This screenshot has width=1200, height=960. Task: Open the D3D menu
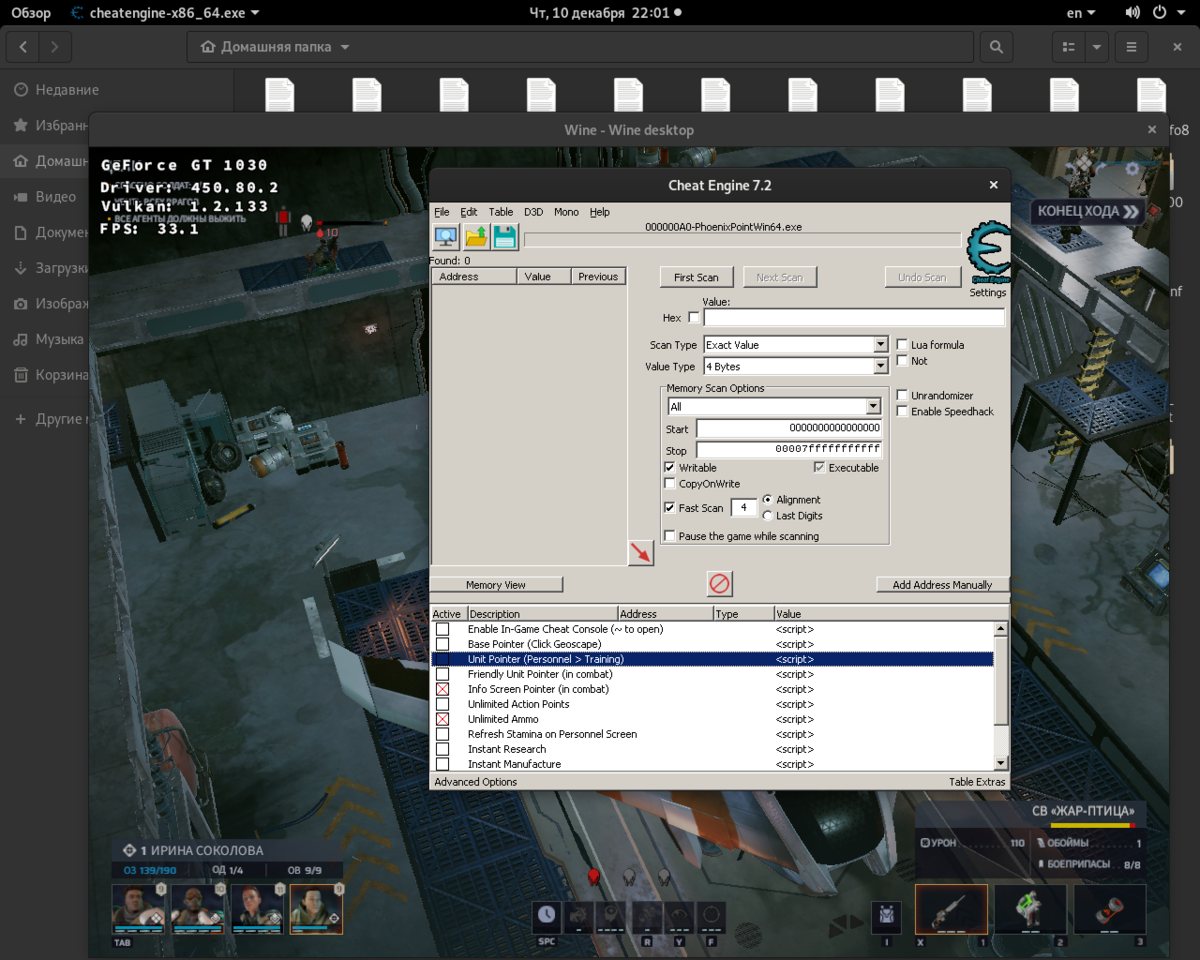point(533,212)
